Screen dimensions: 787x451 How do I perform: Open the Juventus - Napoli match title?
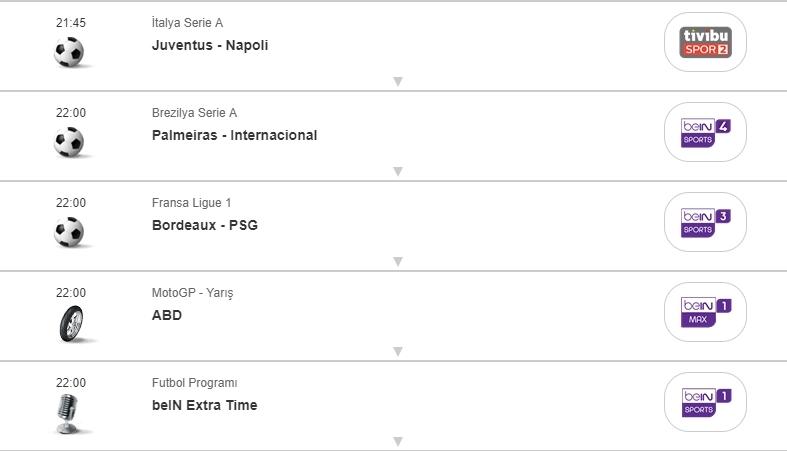point(210,45)
